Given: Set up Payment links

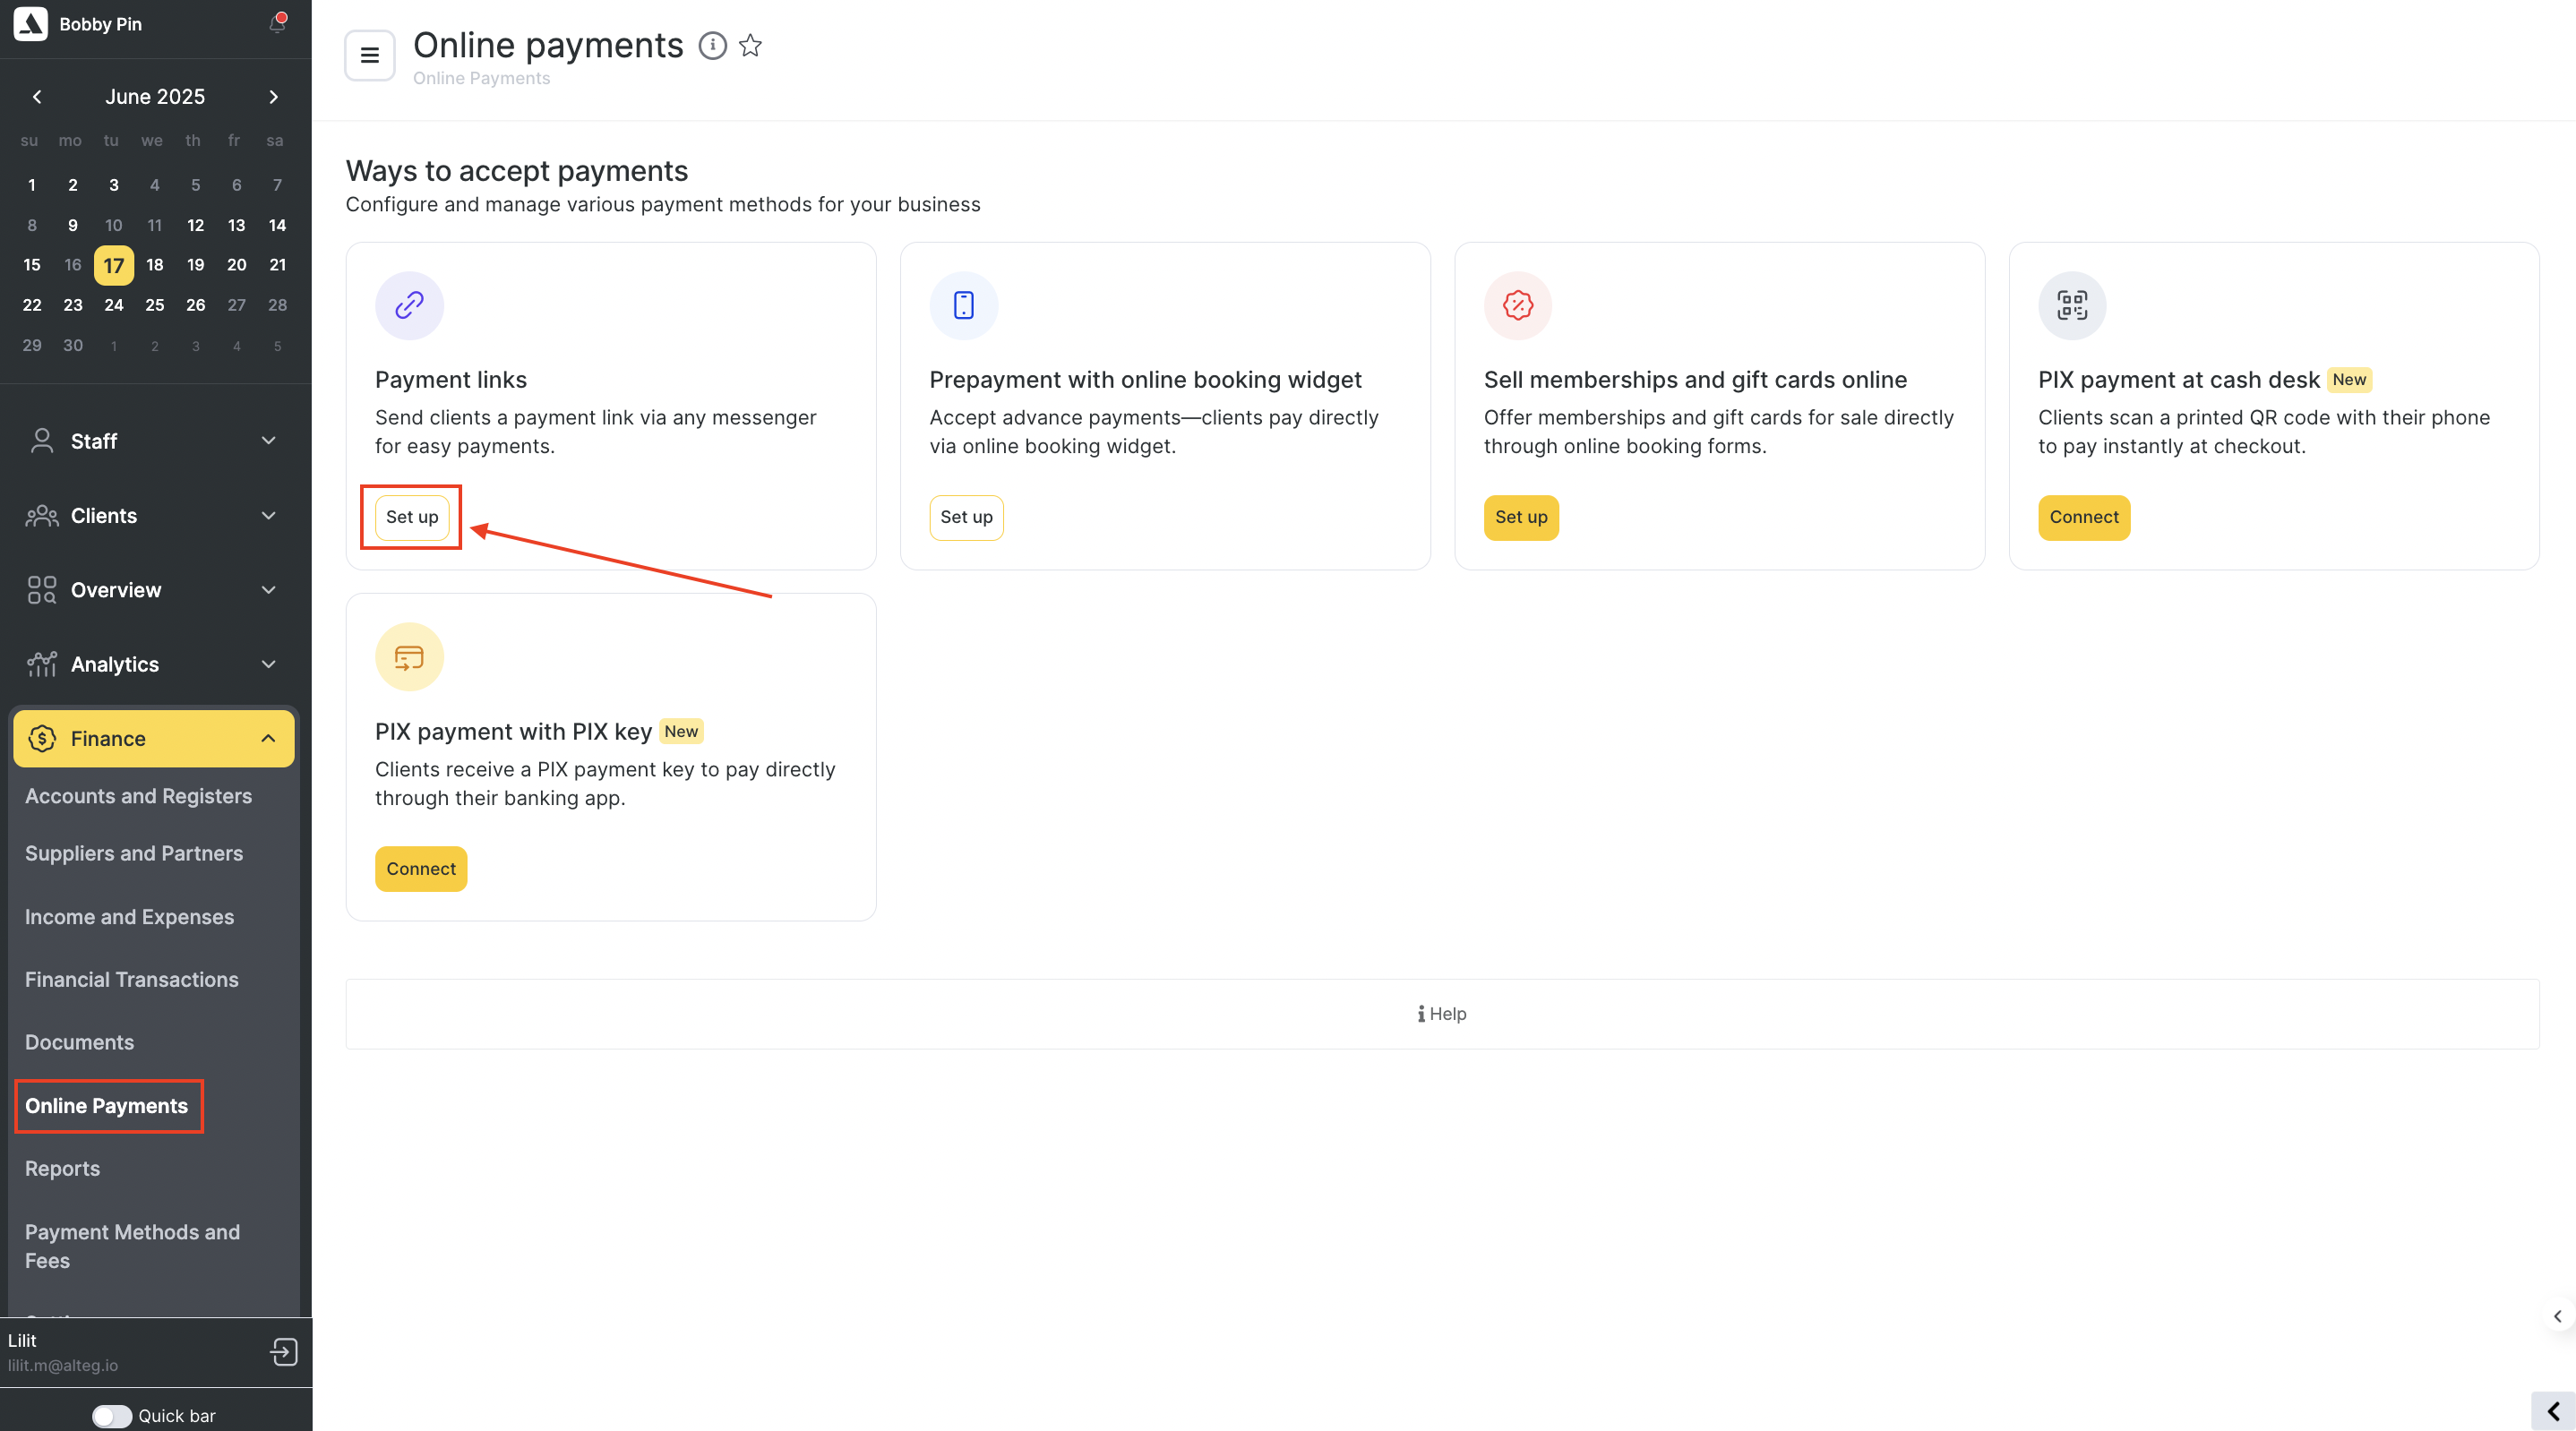Looking at the screenshot, I should [x=412, y=517].
